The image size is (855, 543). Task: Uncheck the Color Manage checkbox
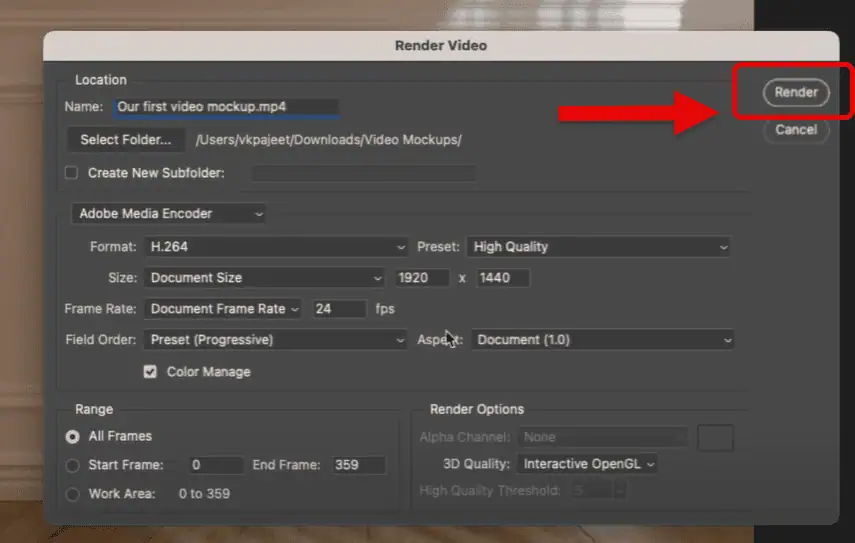pyautogui.click(x=151, y=372)
